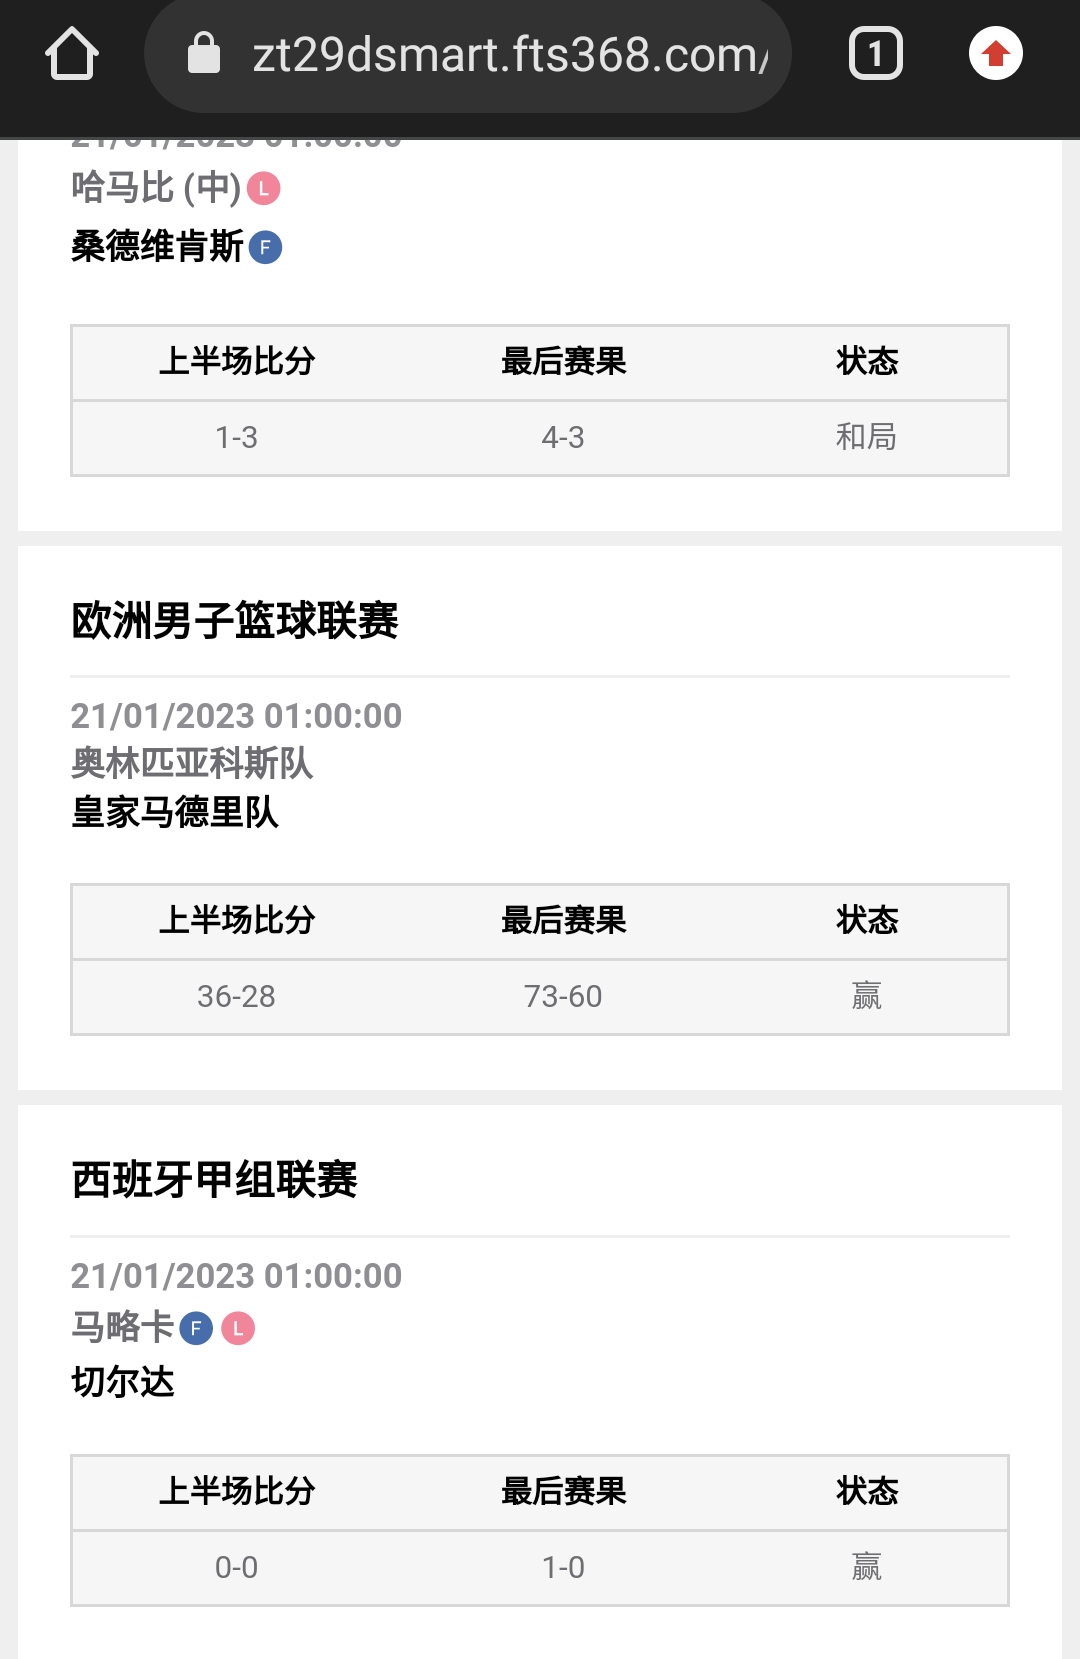The image size is (1080, 1659).
Task: Click the 36-28 halftime score cell
Action: 236,996
